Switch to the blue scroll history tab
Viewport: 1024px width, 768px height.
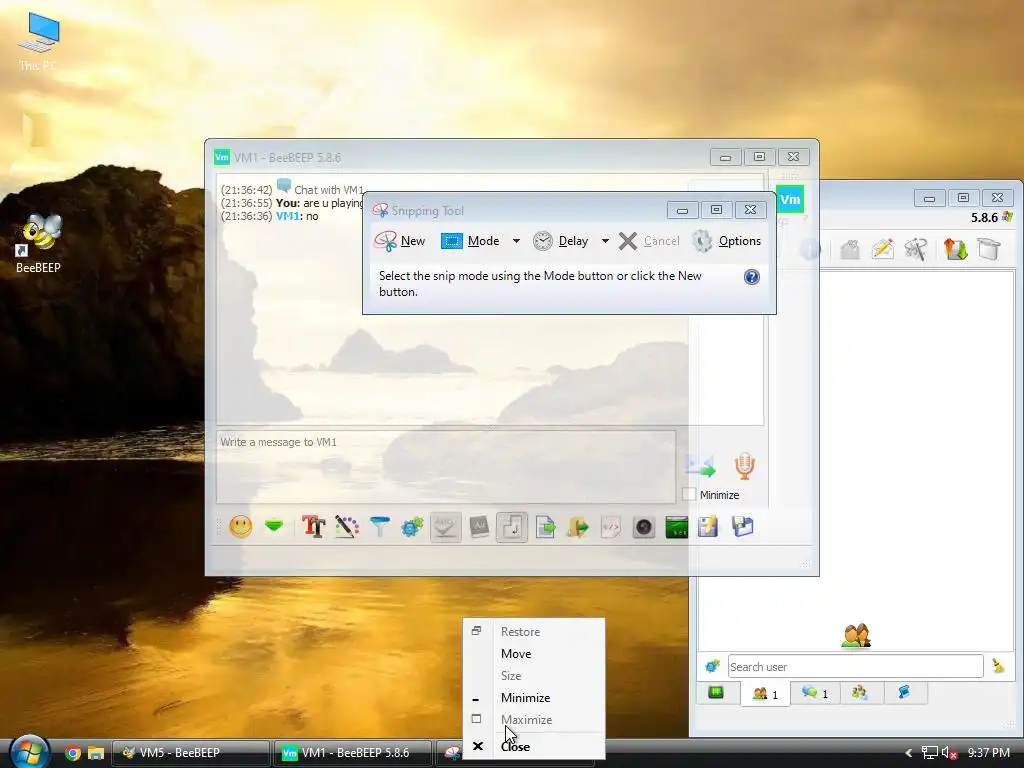point(904,693)
